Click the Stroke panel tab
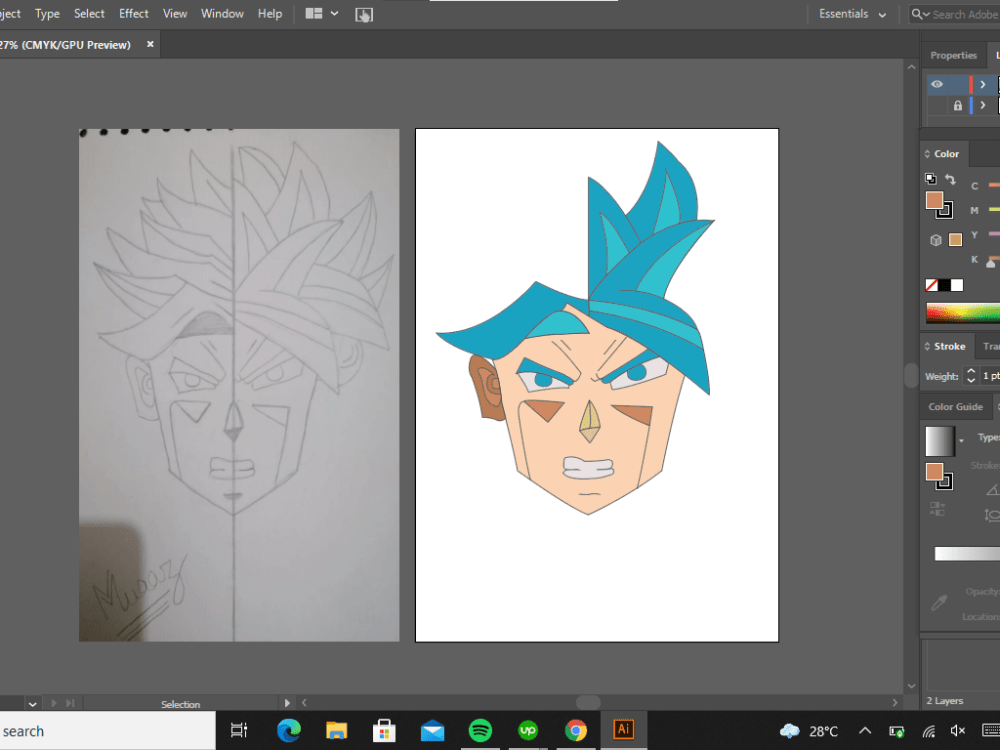The height and width of the screenshot is (750, 1000). 946,346
